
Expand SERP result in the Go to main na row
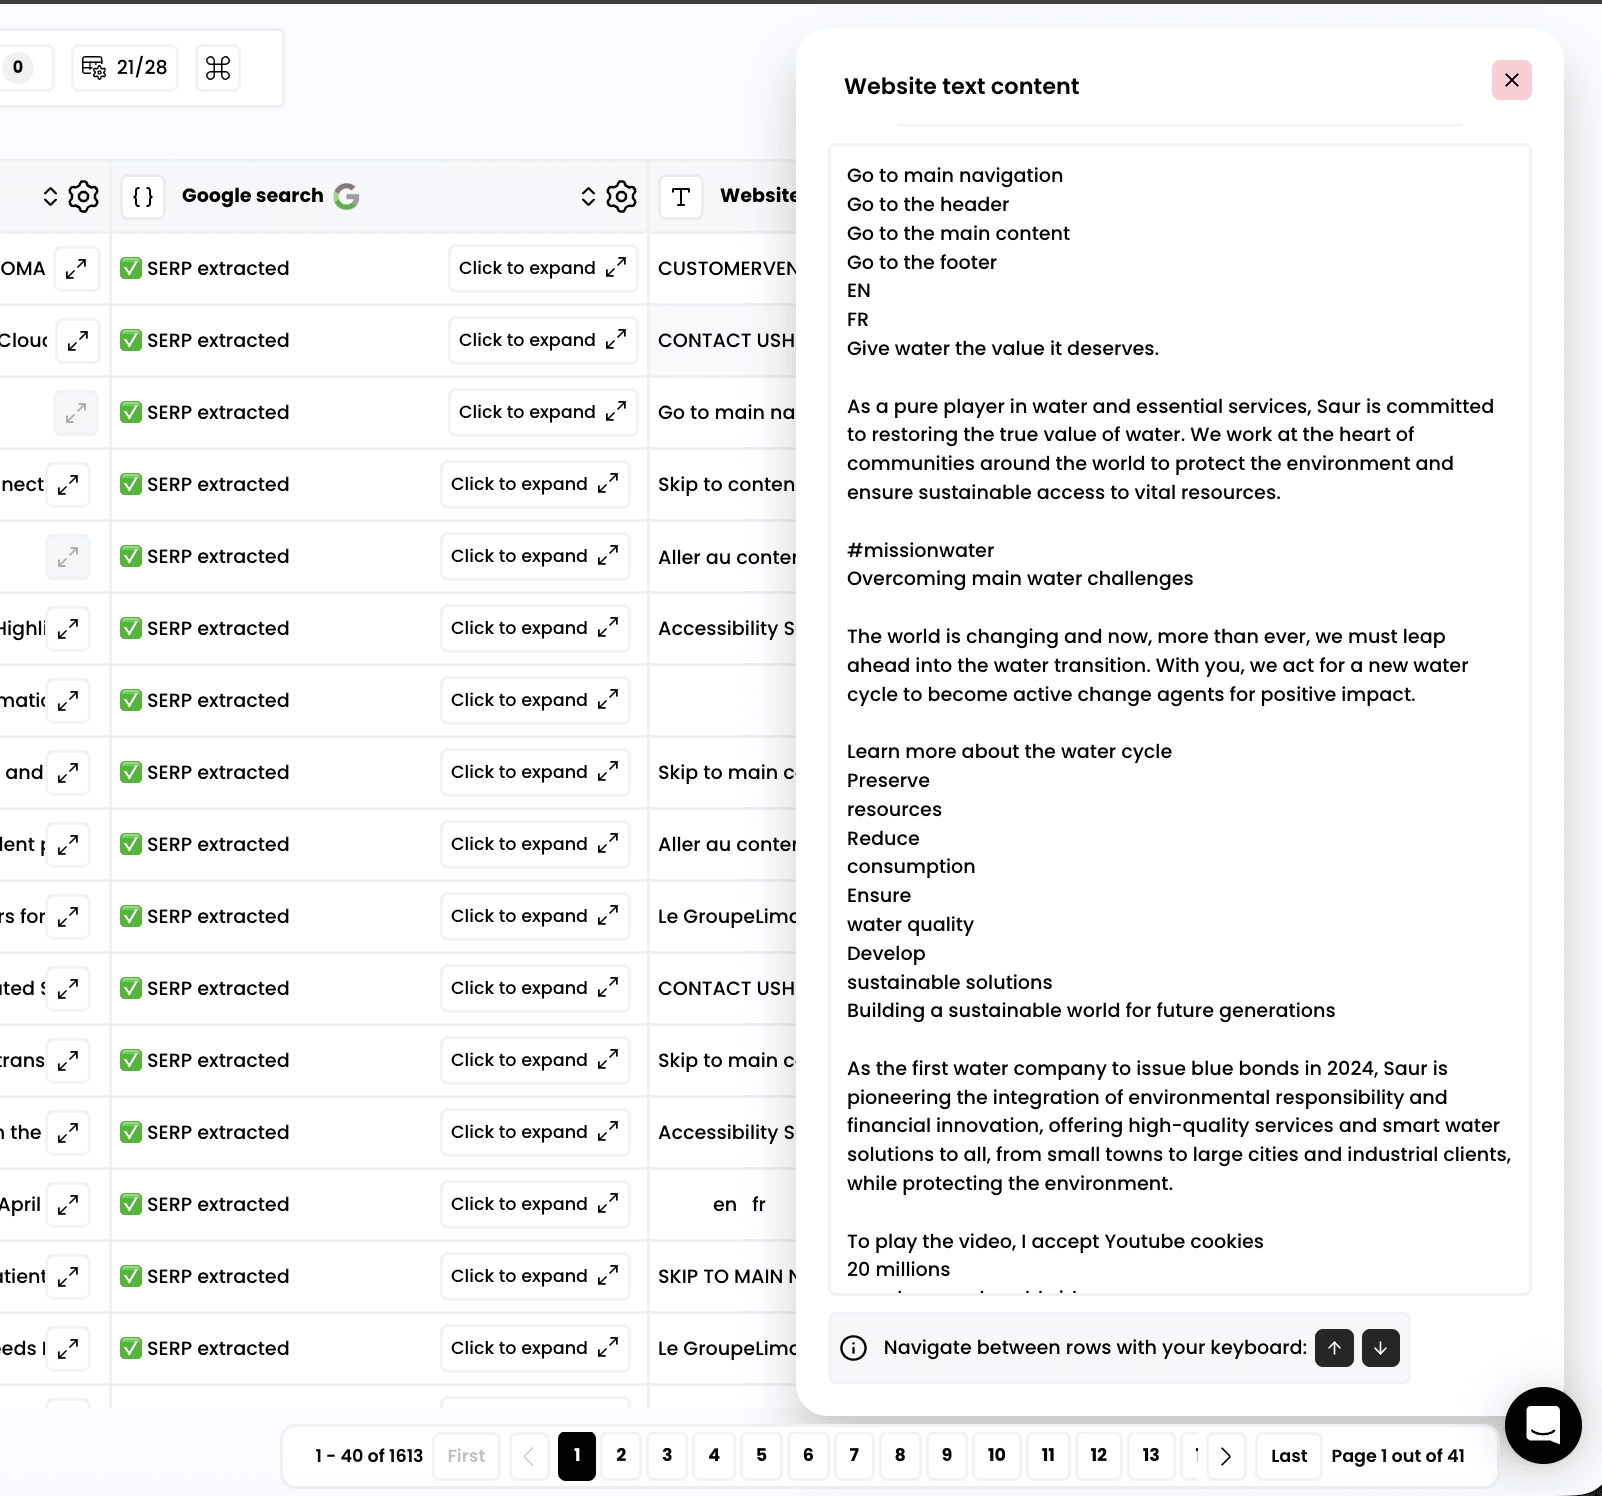[x=543, y=412]
